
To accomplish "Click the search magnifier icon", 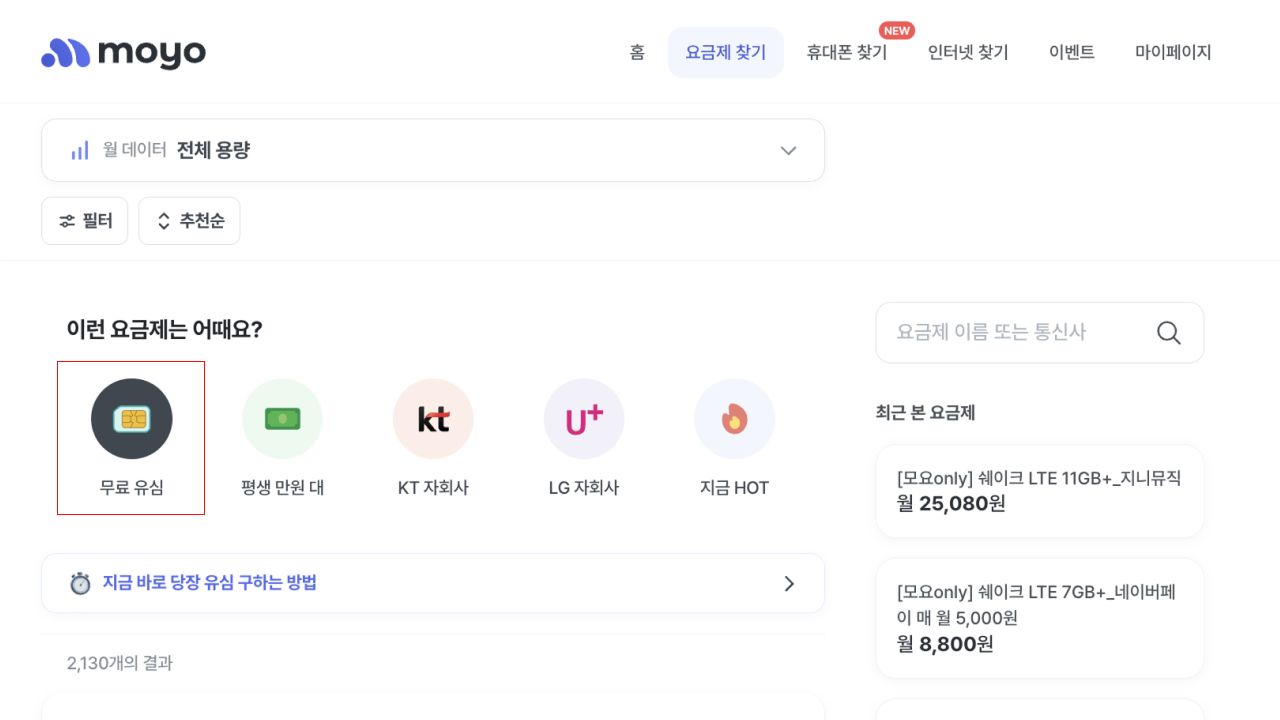I will [1168, 332].
